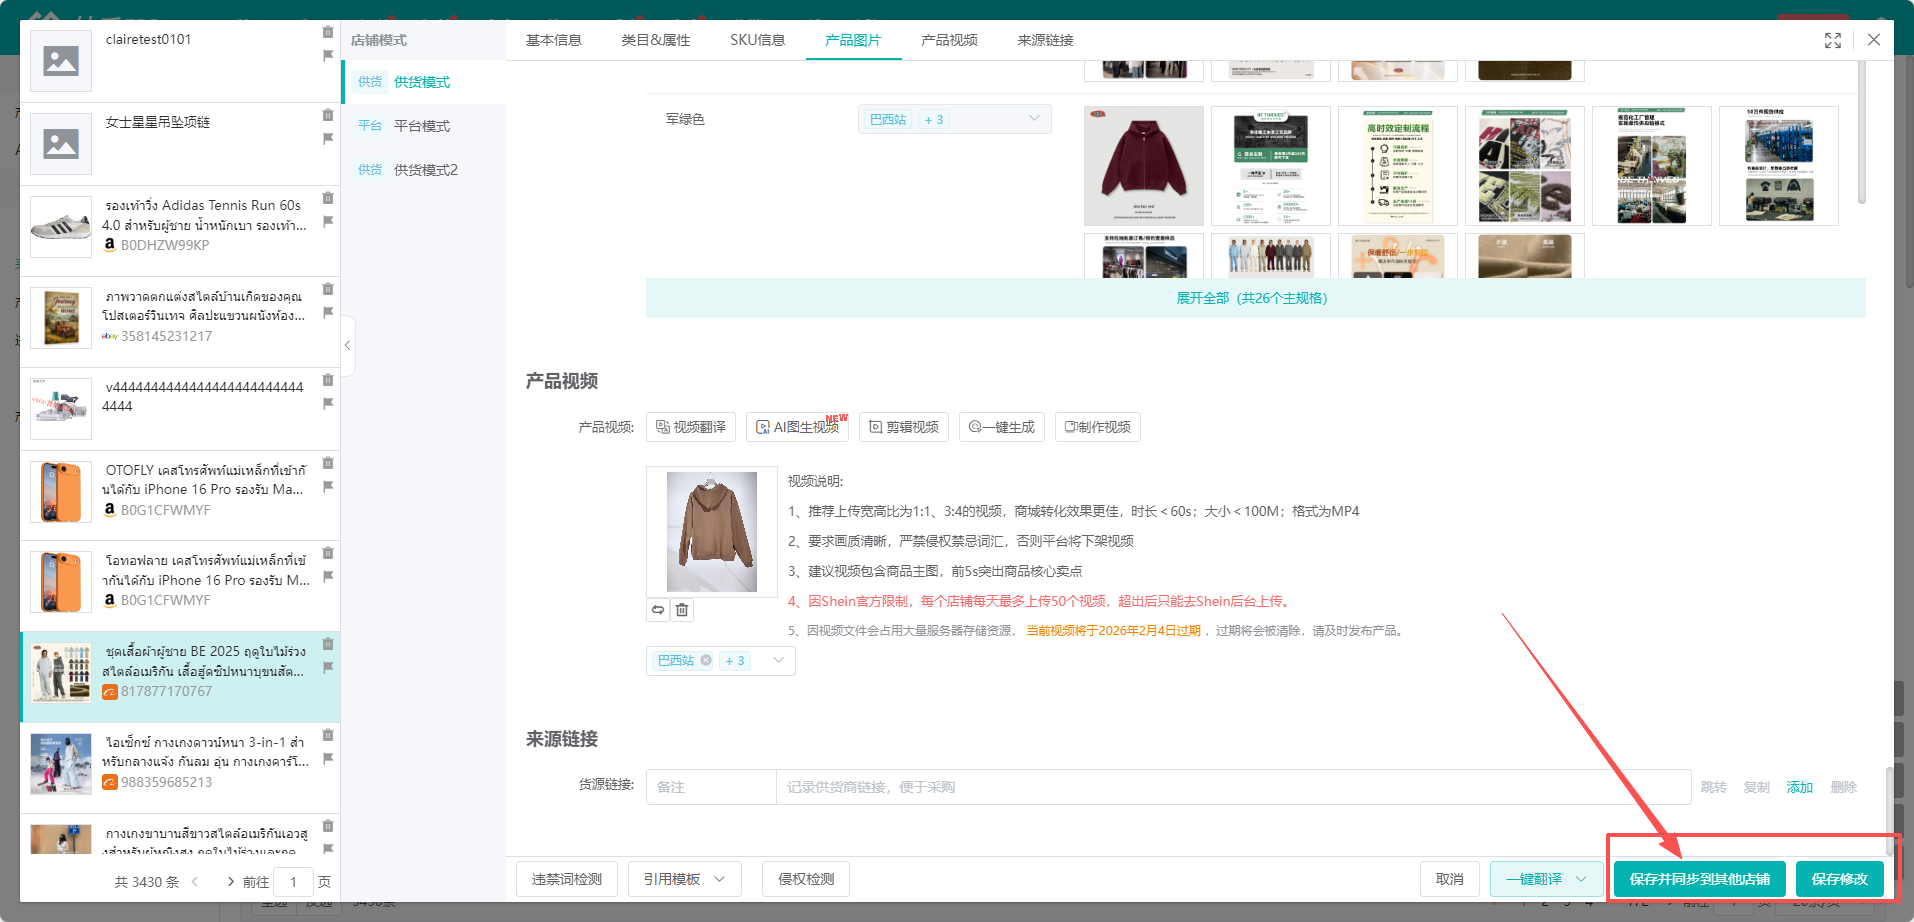Image resolution: width=1914 pixels, height=922 pixels.
Task: Flag the eBay 358145231217 product
Action: tap(328, 313)
